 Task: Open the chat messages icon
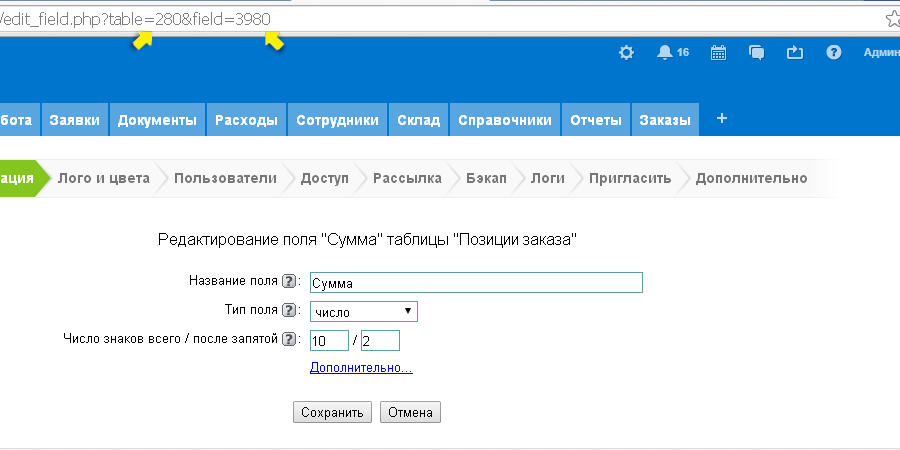click(x=757, y=53)
